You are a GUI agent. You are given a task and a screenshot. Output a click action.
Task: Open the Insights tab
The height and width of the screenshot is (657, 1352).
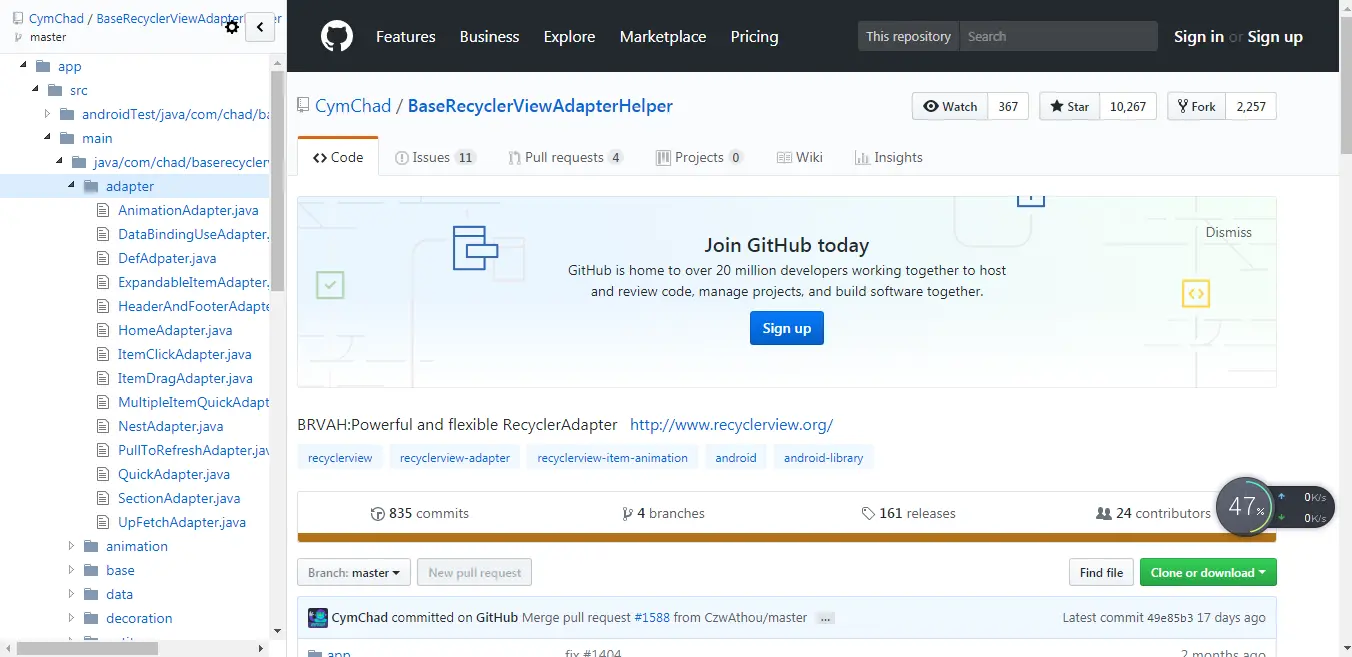[x=889, y=157]
